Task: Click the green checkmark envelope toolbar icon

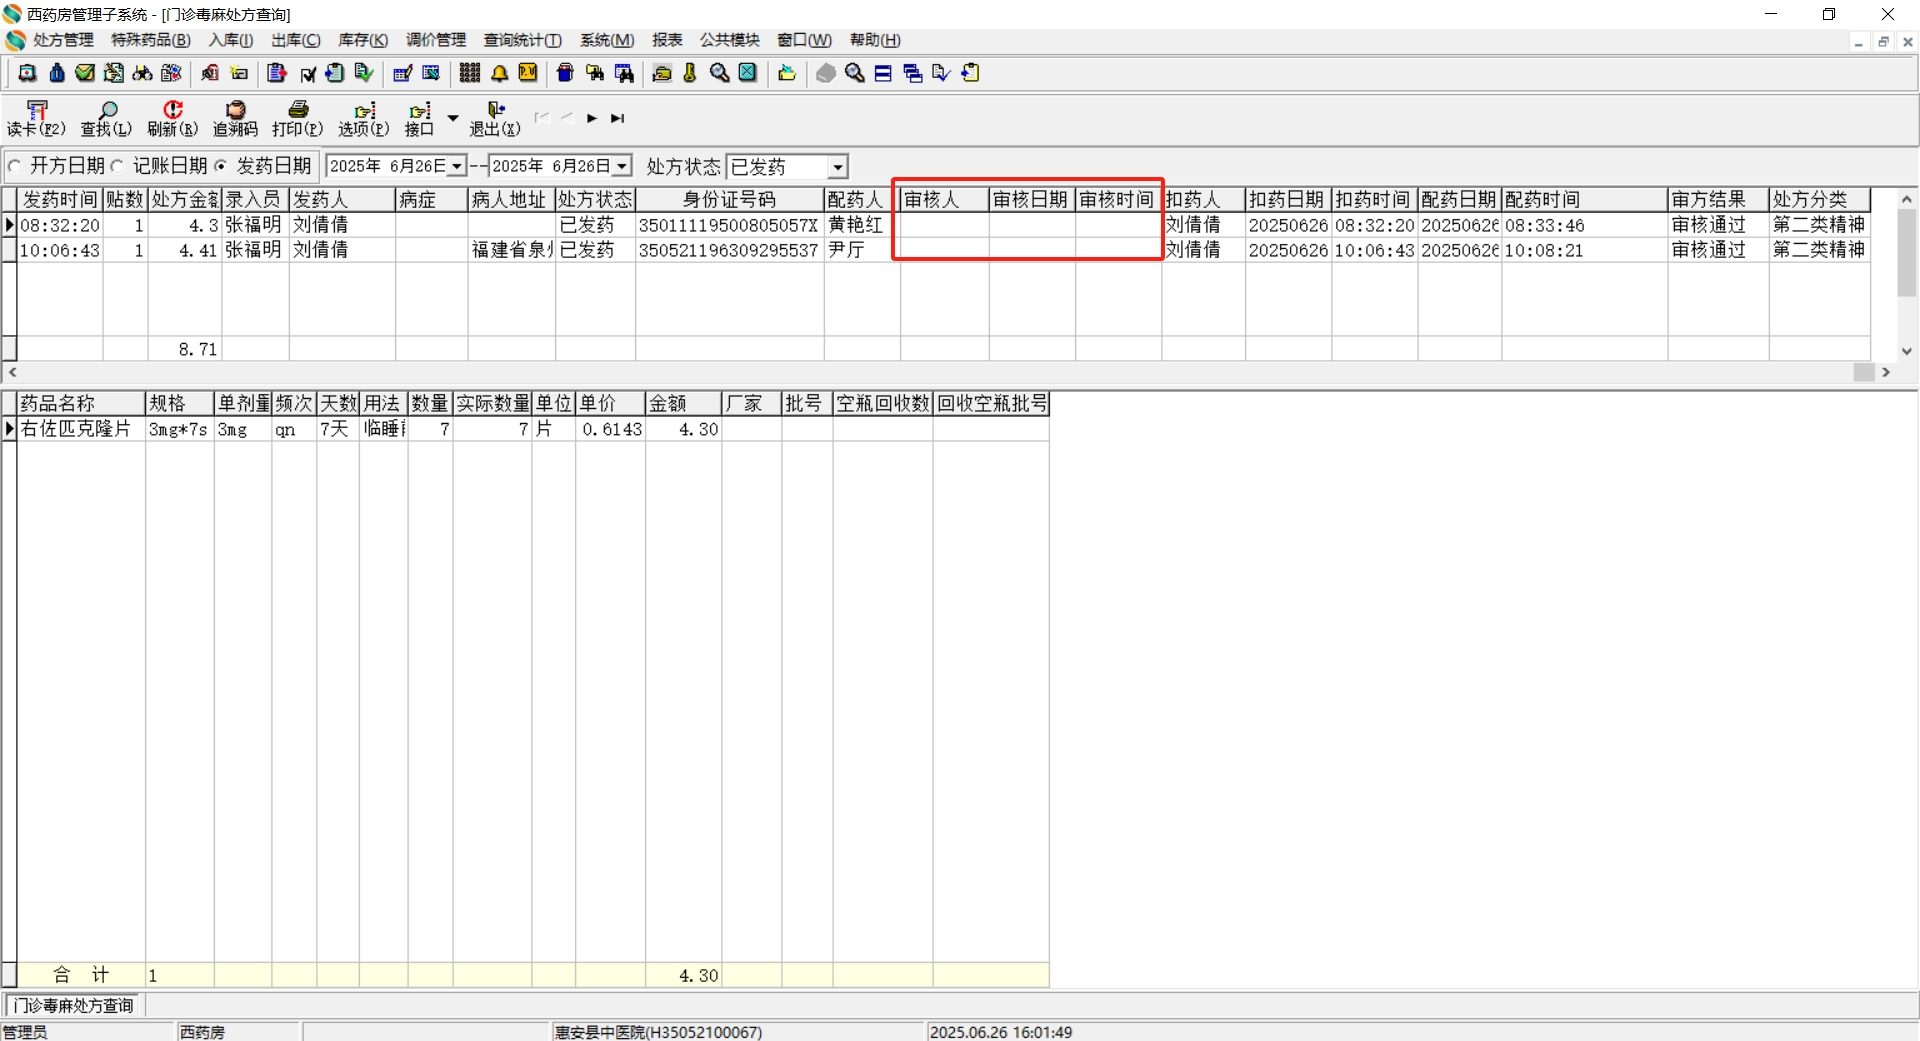Action: coord(85,73)
